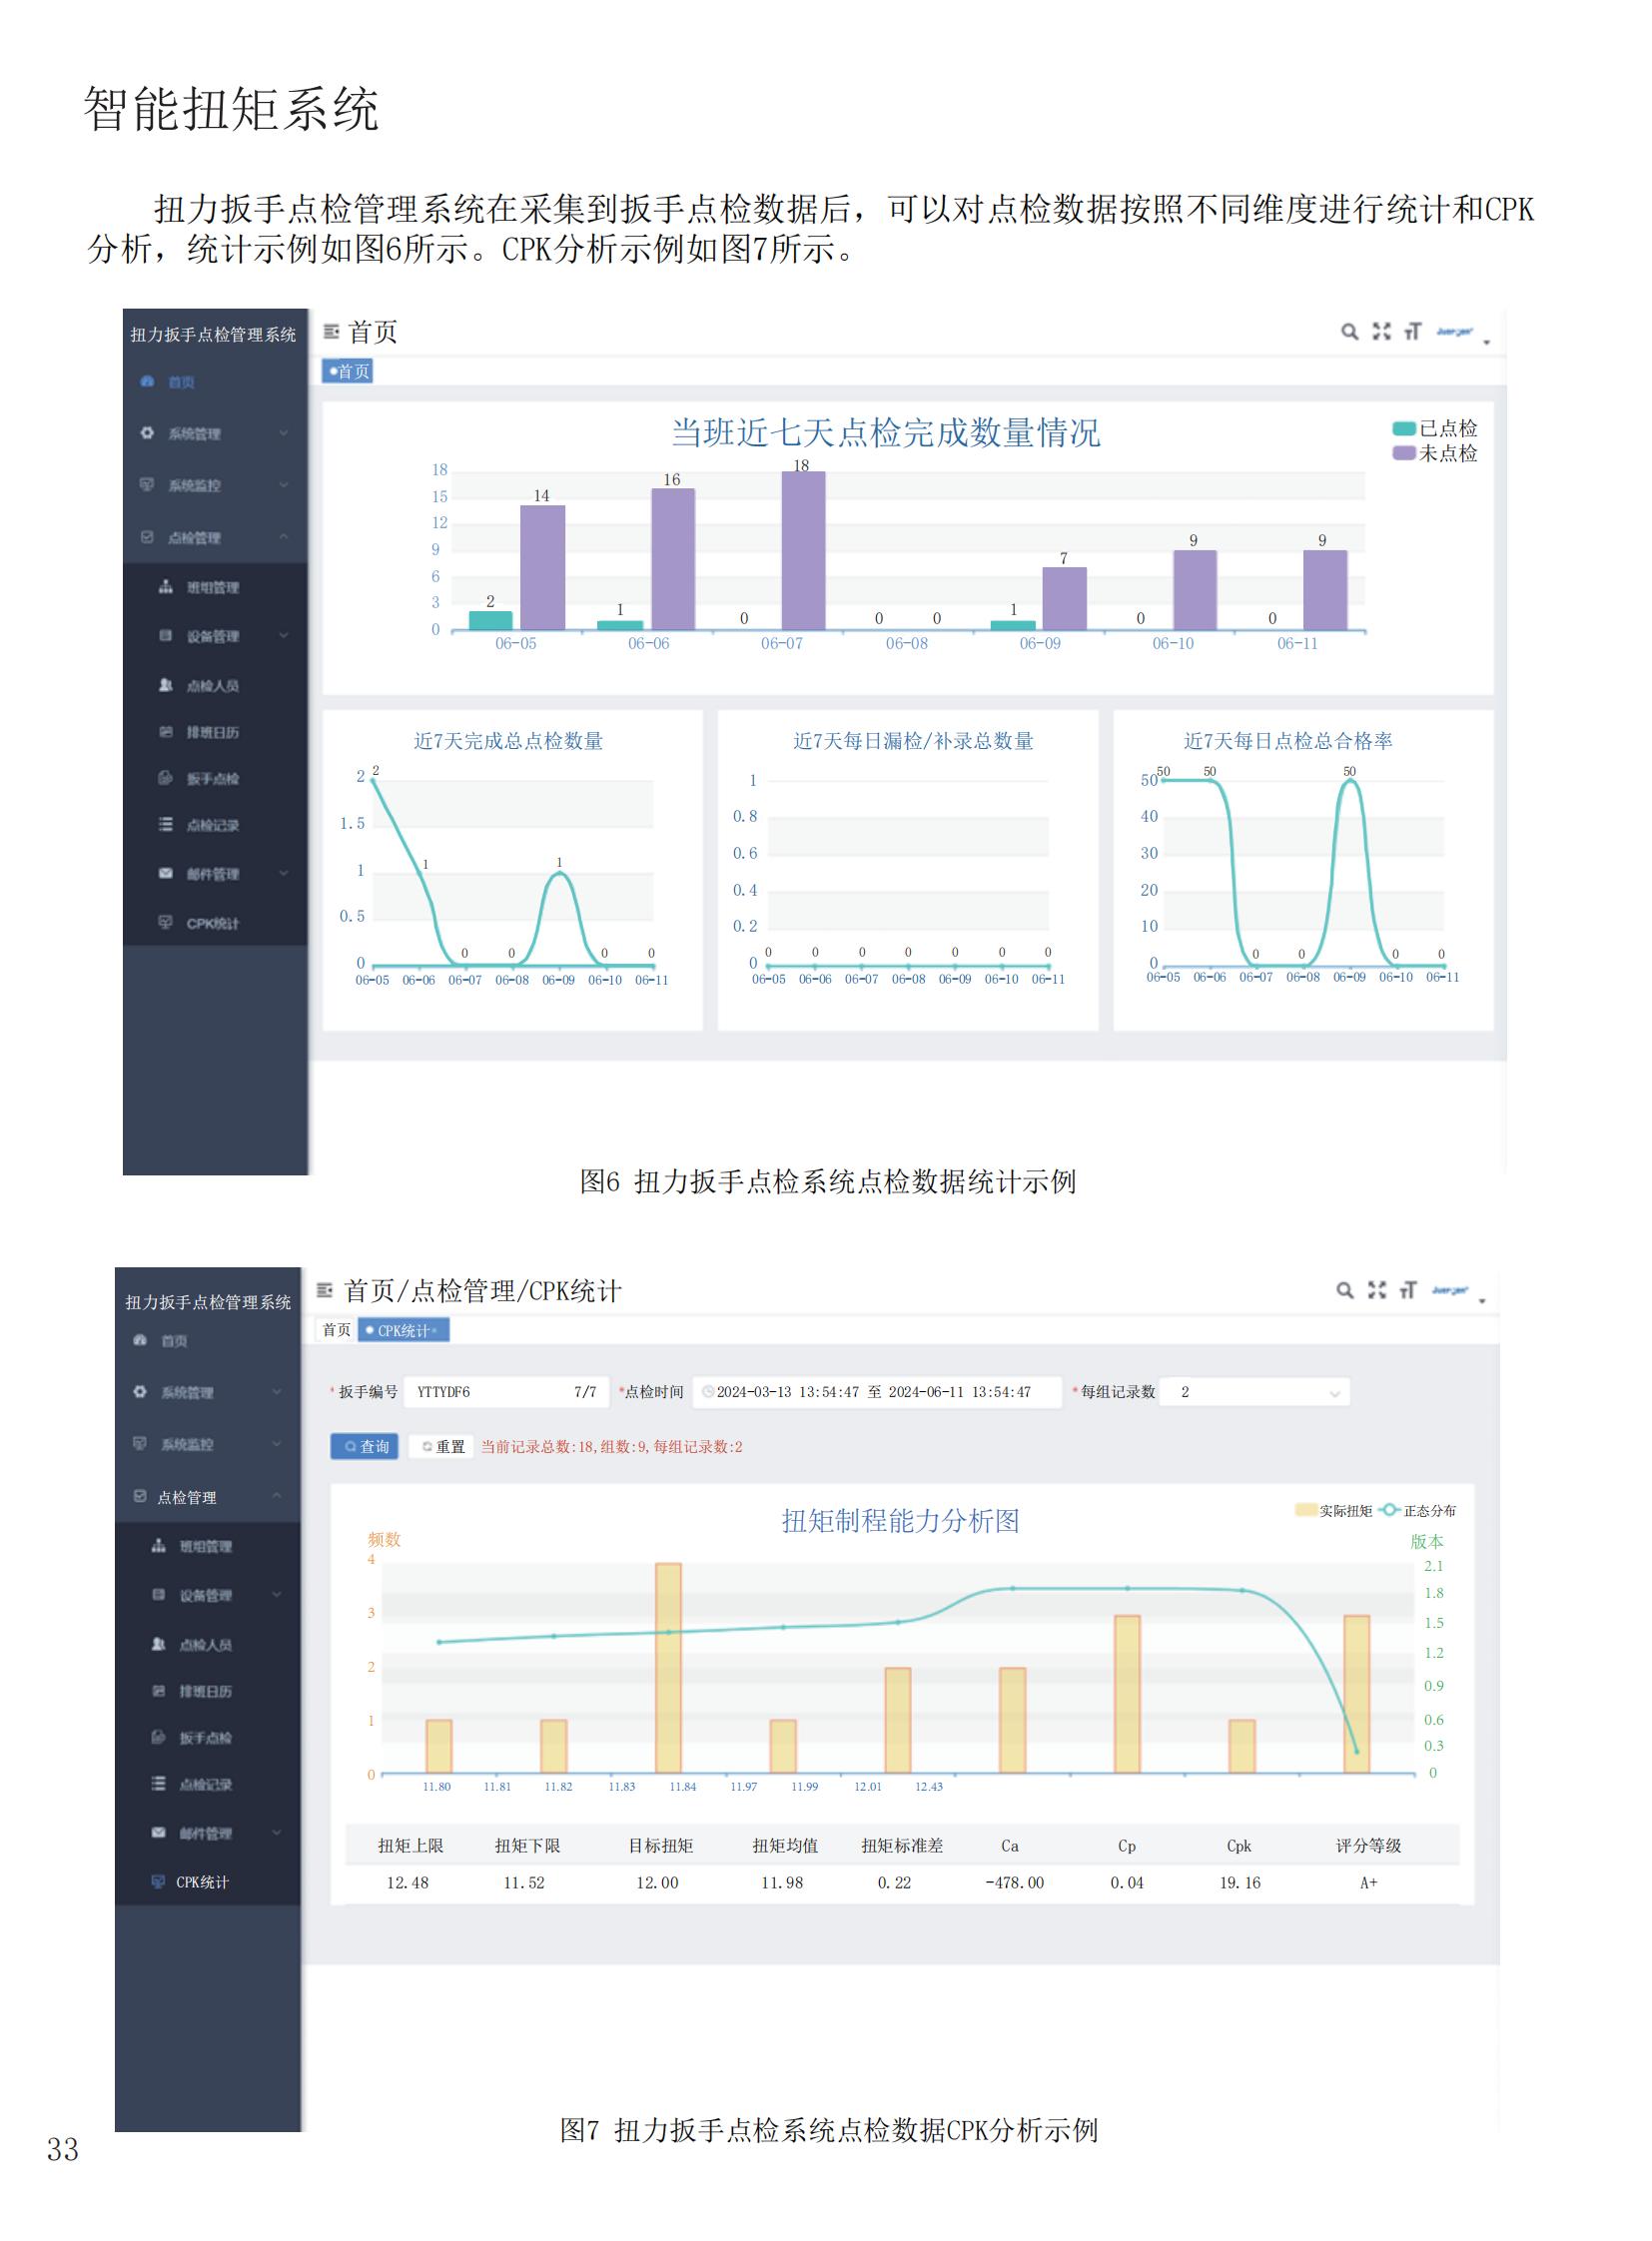Image resolution: width=1652 pixels, height=2241 pixels.
Task: Click the 重置 button
Action: 442,1447
